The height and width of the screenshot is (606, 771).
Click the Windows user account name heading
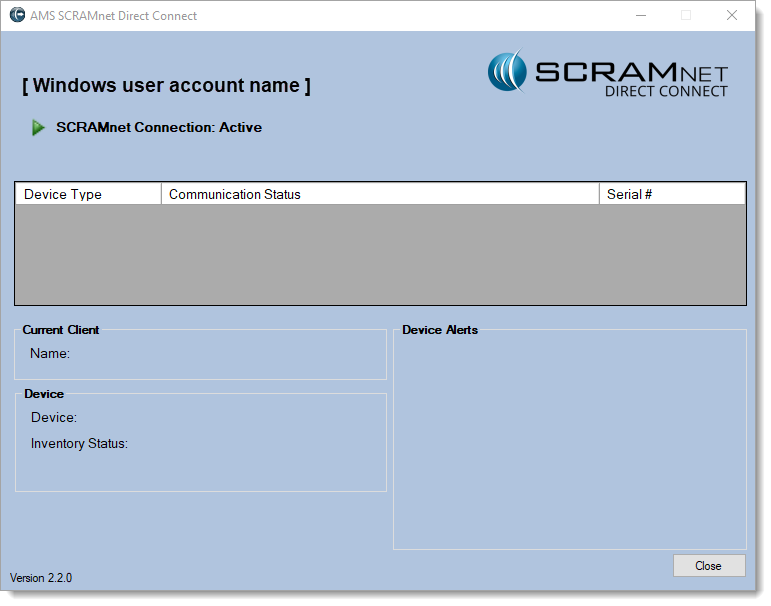(166, 86)
